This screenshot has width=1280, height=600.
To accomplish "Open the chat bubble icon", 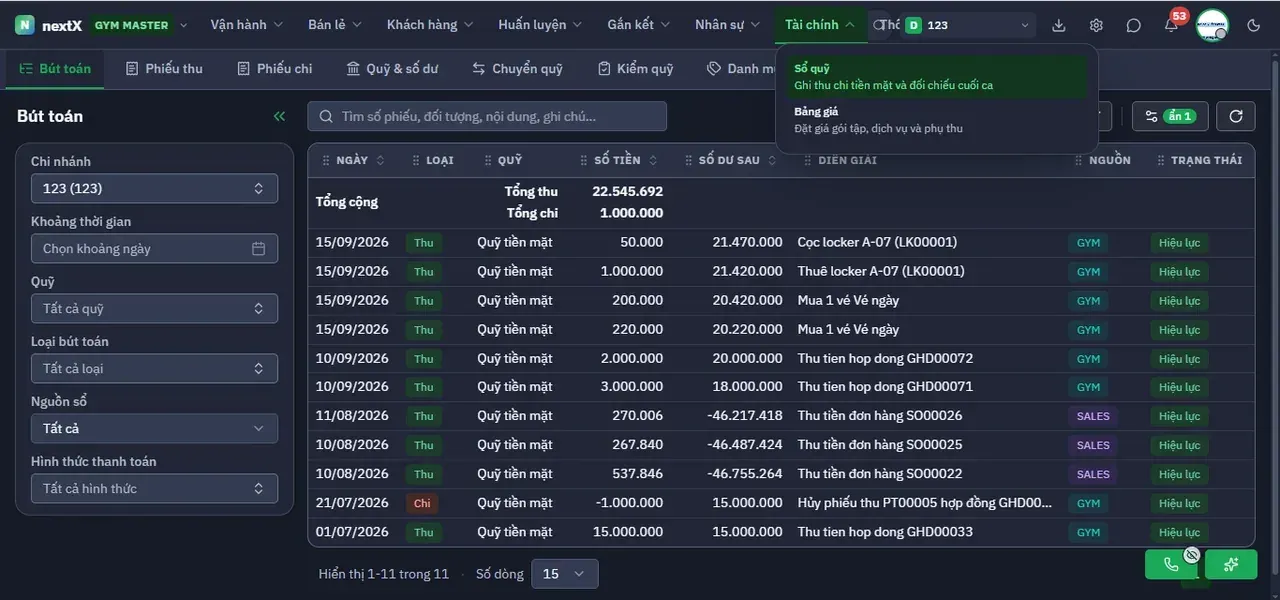I will [1133, 25].
